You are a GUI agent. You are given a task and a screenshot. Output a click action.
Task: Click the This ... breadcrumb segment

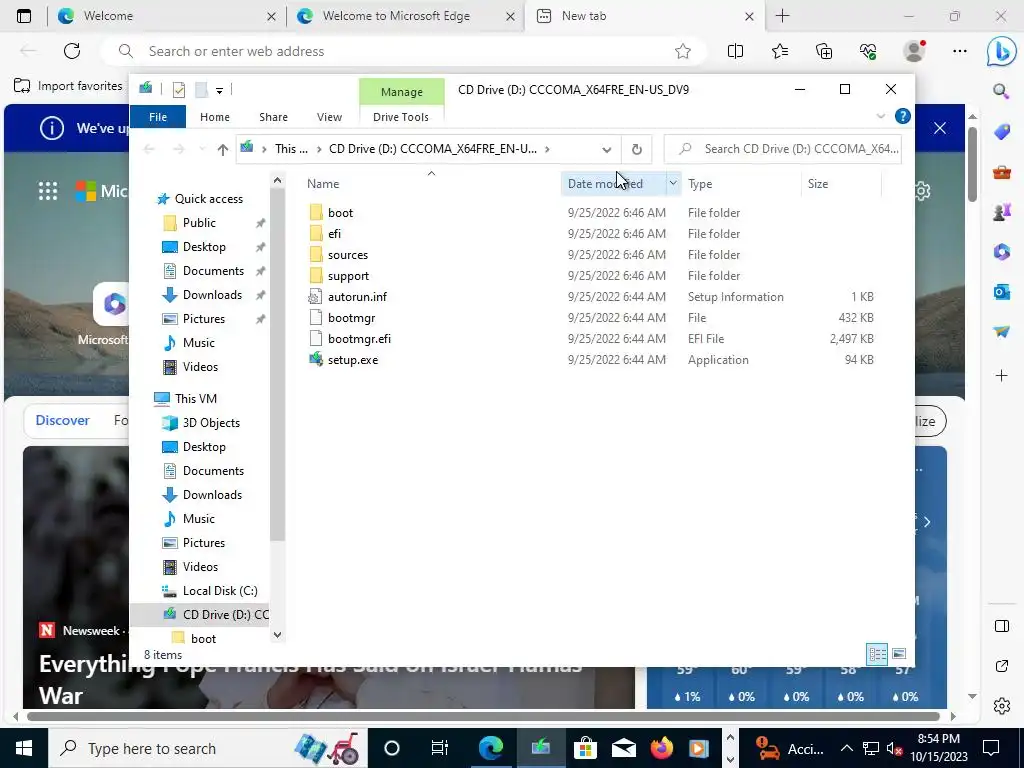tap(291, 149)
